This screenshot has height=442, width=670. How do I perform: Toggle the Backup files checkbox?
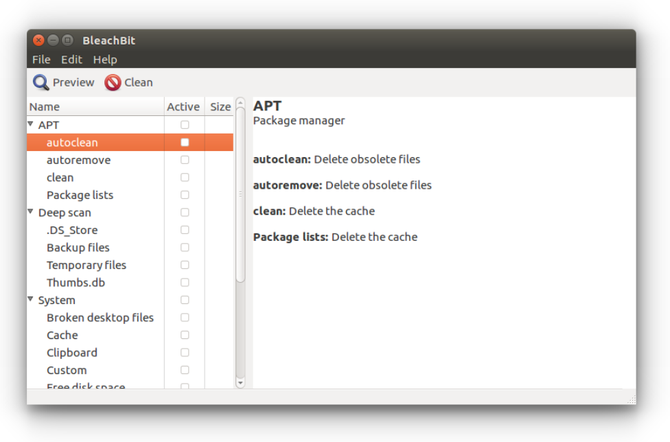click(184, 248)
